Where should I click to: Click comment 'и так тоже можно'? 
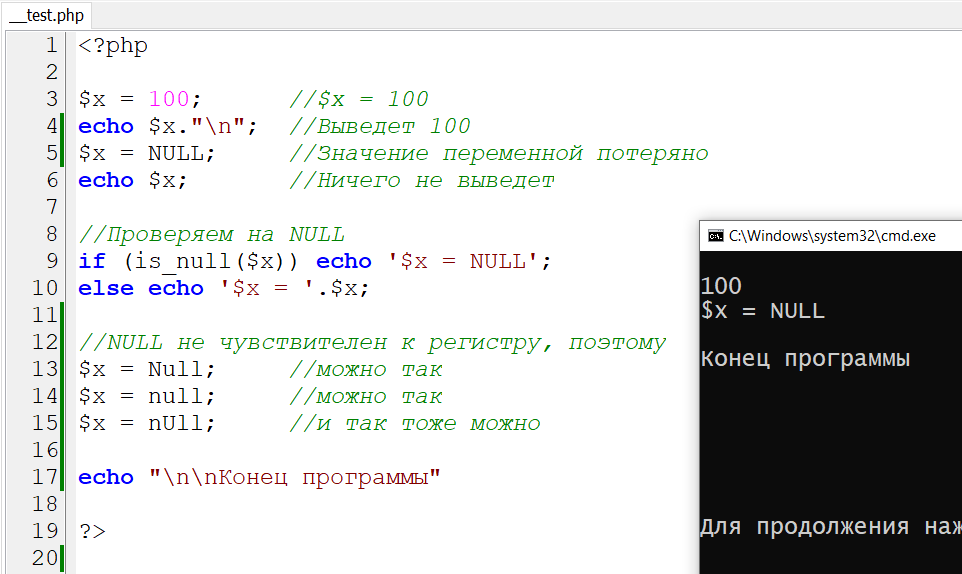tap(428, 423)
